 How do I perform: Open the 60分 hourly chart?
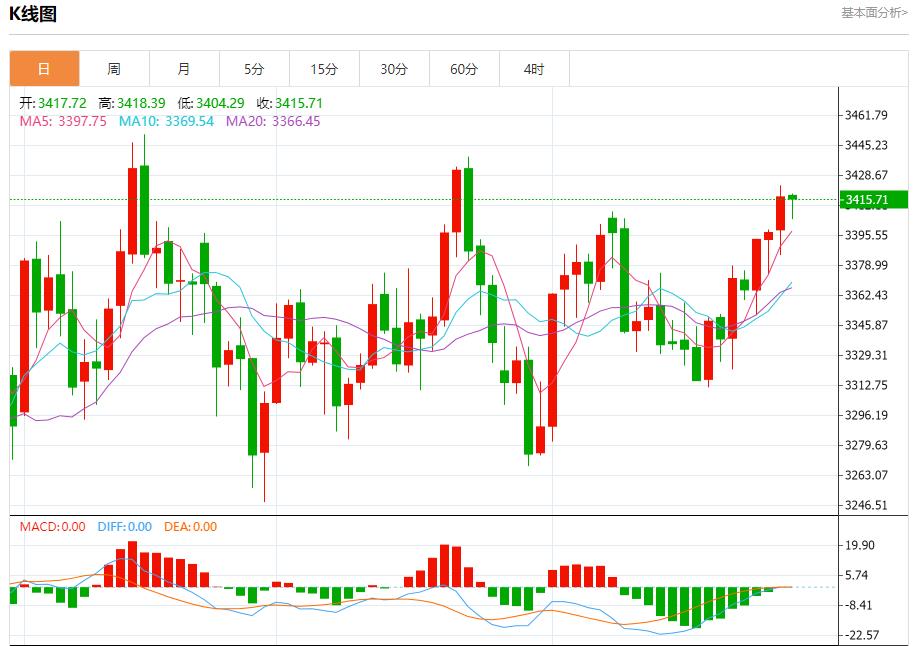point(465,68)
